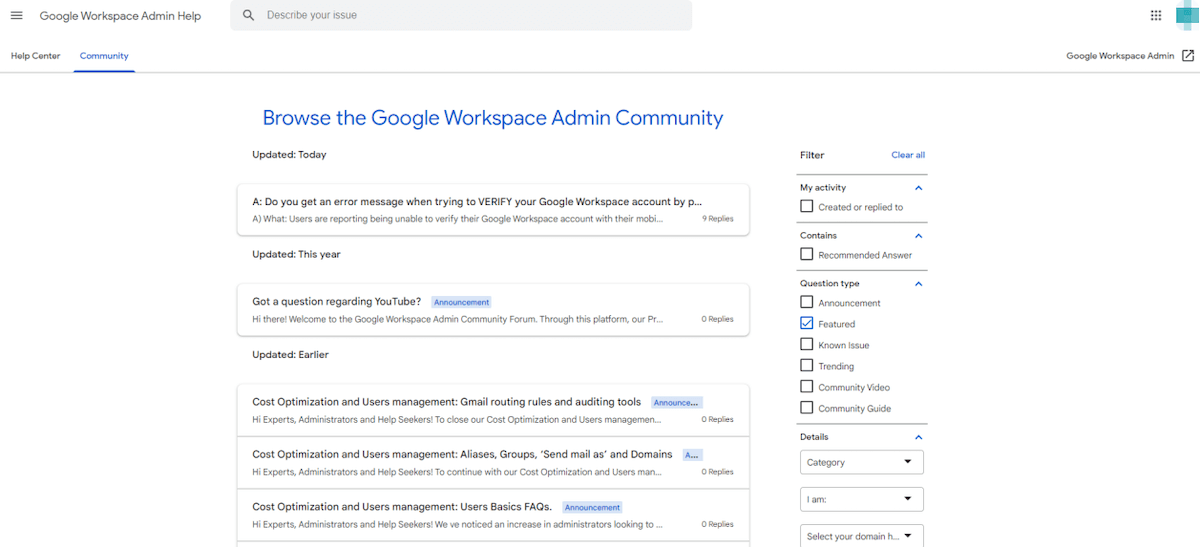Open the Category dropdown
This screenshot has width=1200, height=547.
pos(861,462)
